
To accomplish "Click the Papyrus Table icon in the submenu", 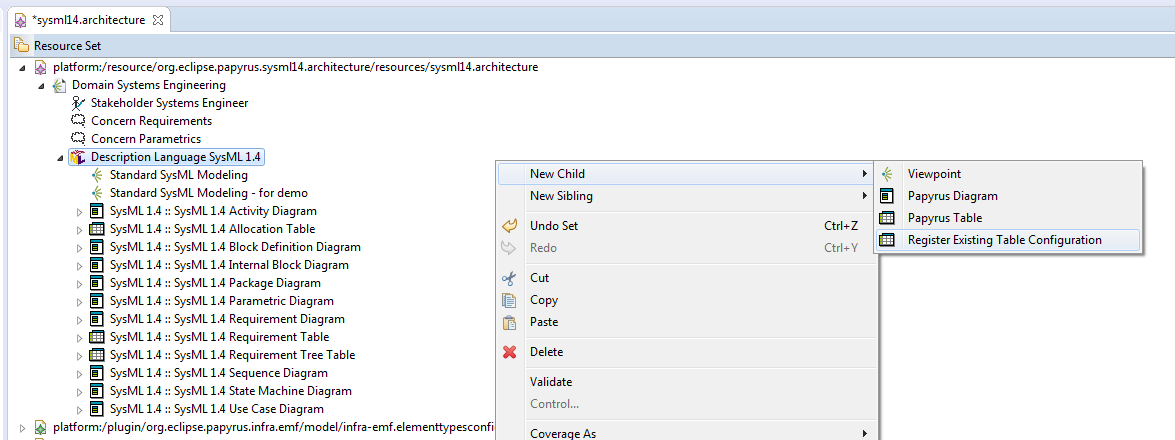I will (x=887, y=218).
